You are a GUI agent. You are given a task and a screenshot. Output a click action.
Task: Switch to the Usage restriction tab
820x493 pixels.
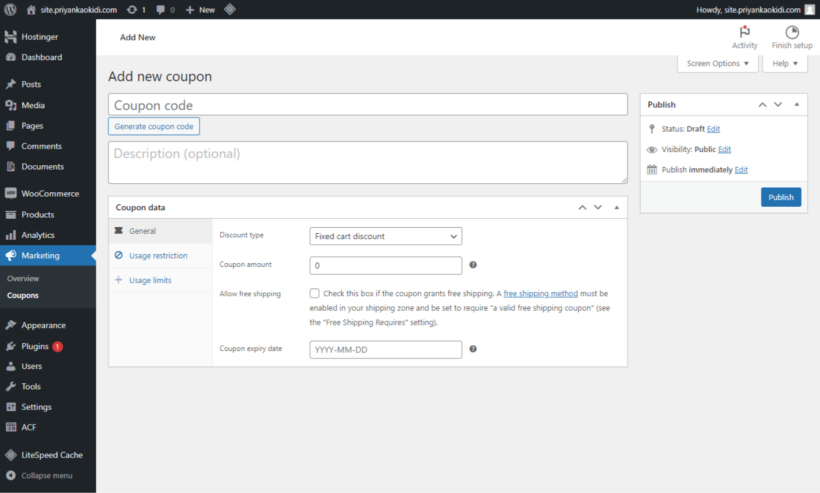(x=158, y=256)
